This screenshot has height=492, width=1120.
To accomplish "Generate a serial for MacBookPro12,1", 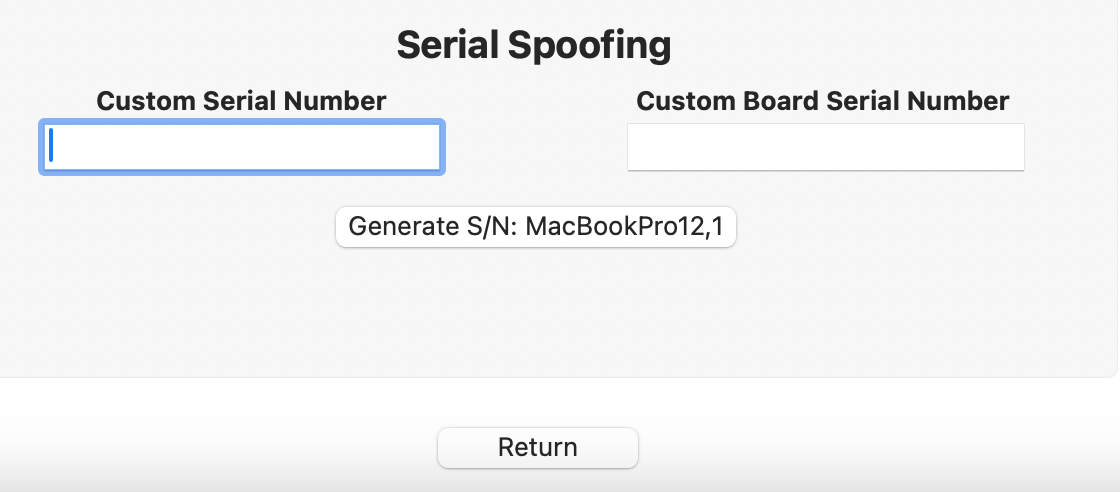I will (535, 227).
